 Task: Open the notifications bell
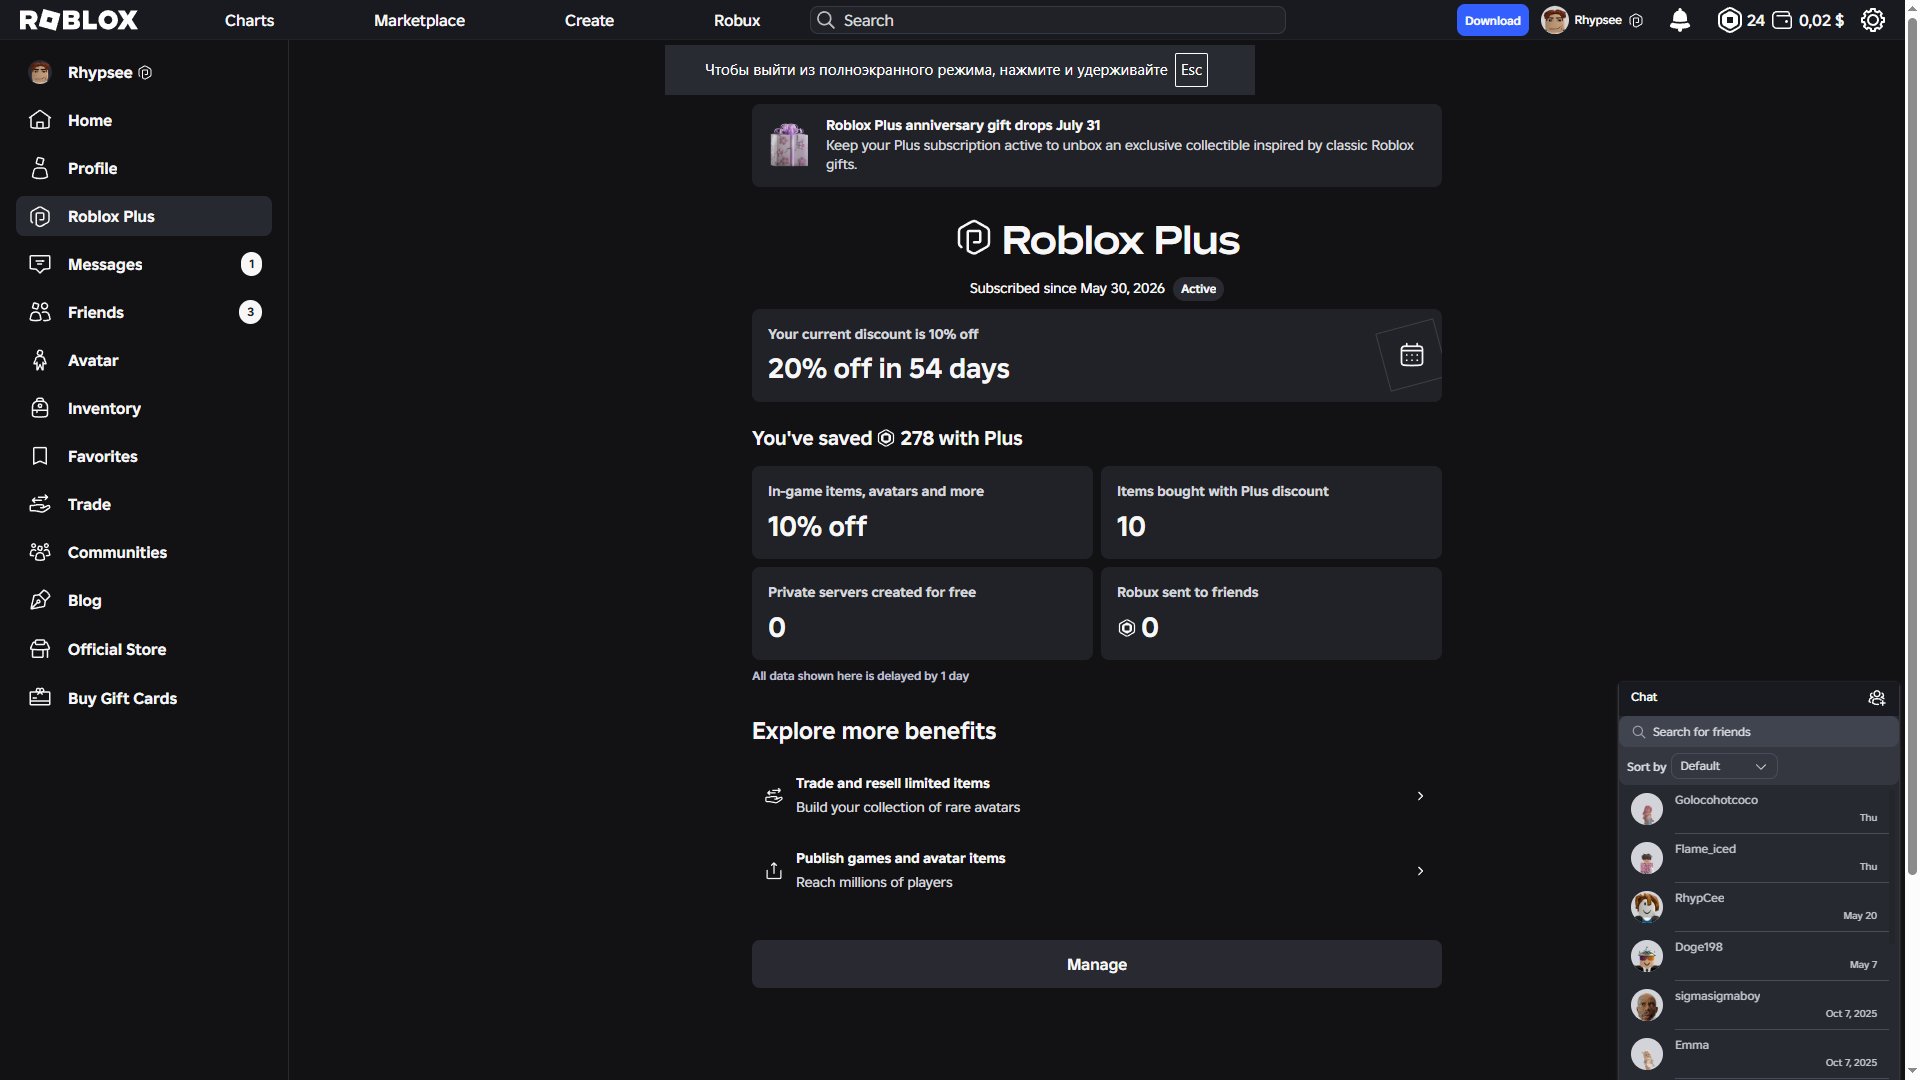pos(1680,20)
